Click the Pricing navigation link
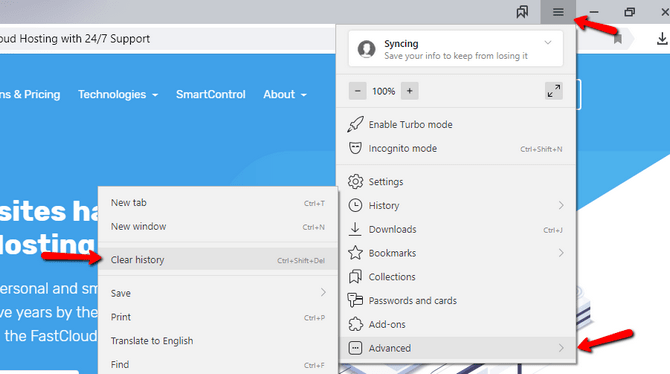This screenshot has height=374, width=670. pos(30,94)
